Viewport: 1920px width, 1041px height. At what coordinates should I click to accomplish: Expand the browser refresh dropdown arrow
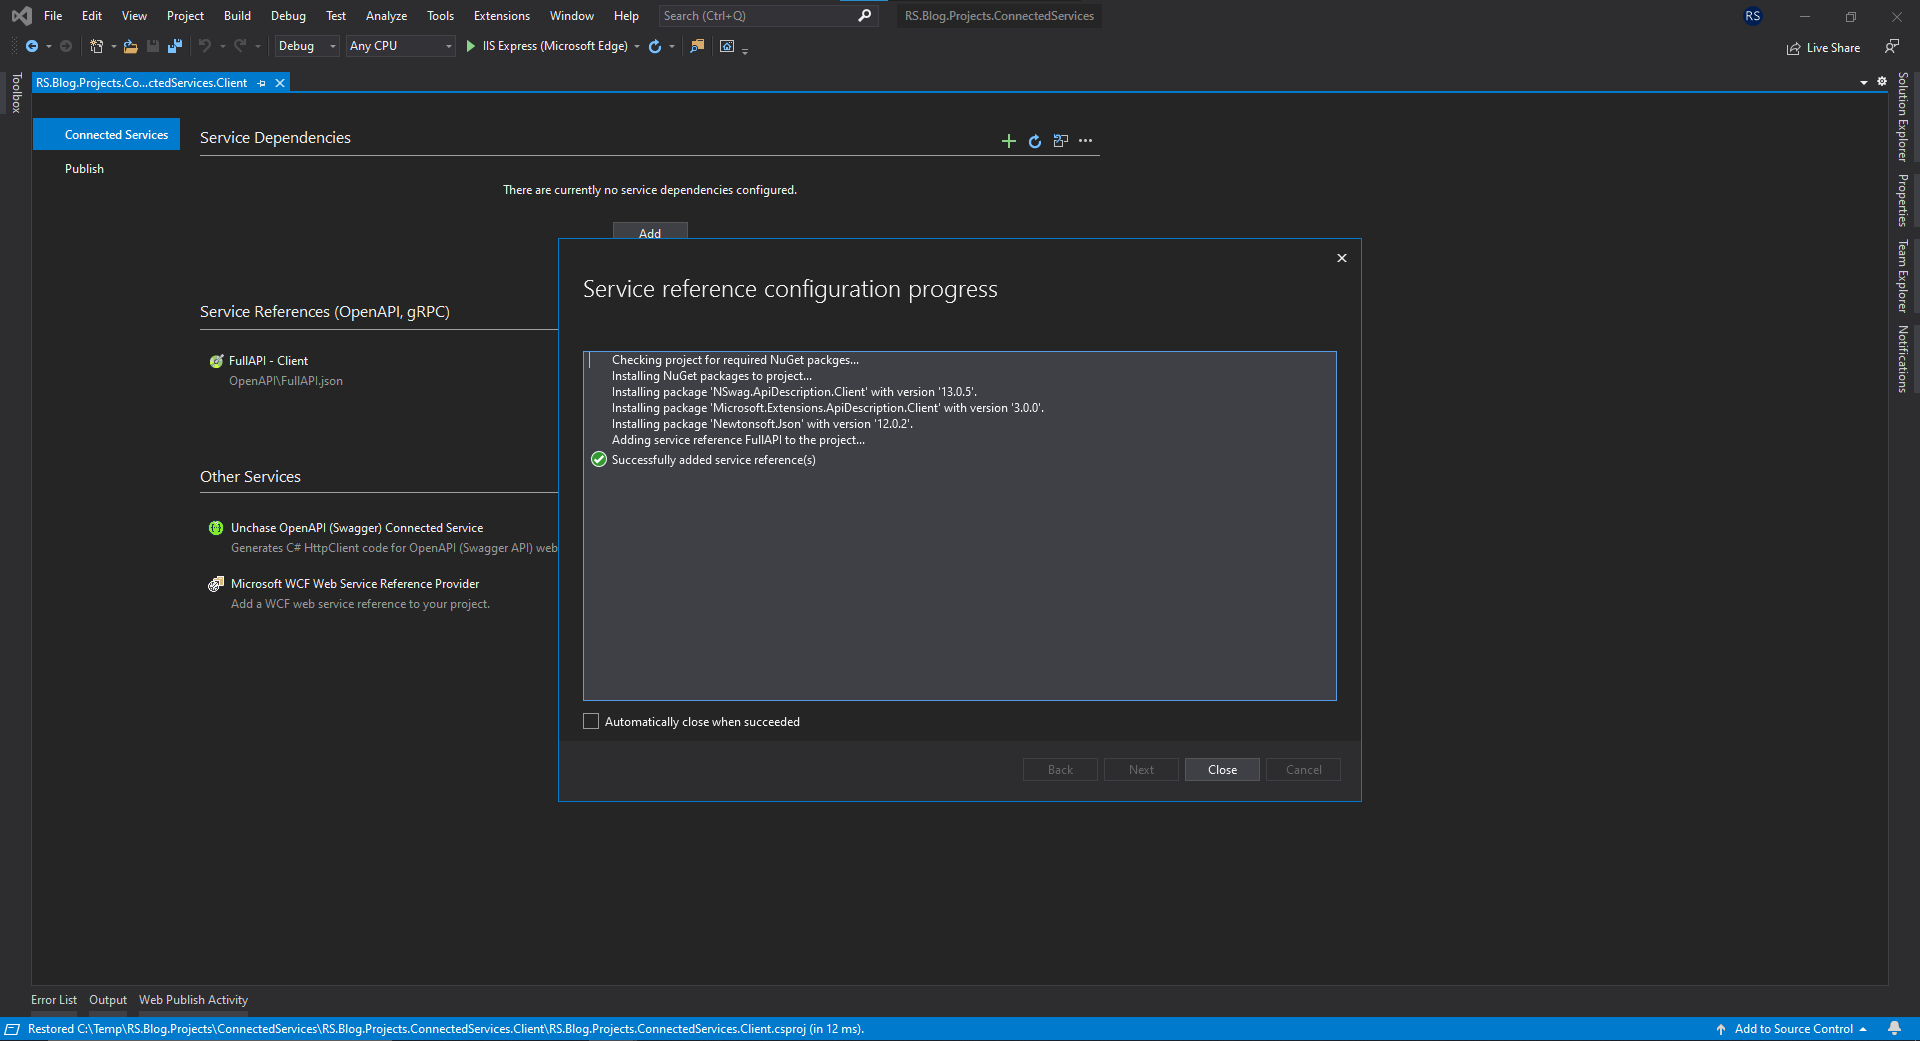coord(672,46)
